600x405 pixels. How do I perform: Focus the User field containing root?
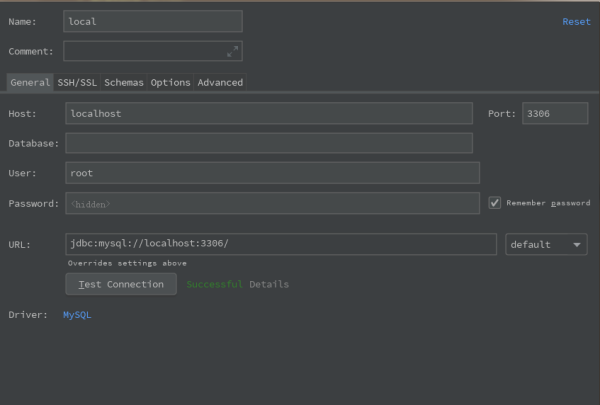[272, 173]
